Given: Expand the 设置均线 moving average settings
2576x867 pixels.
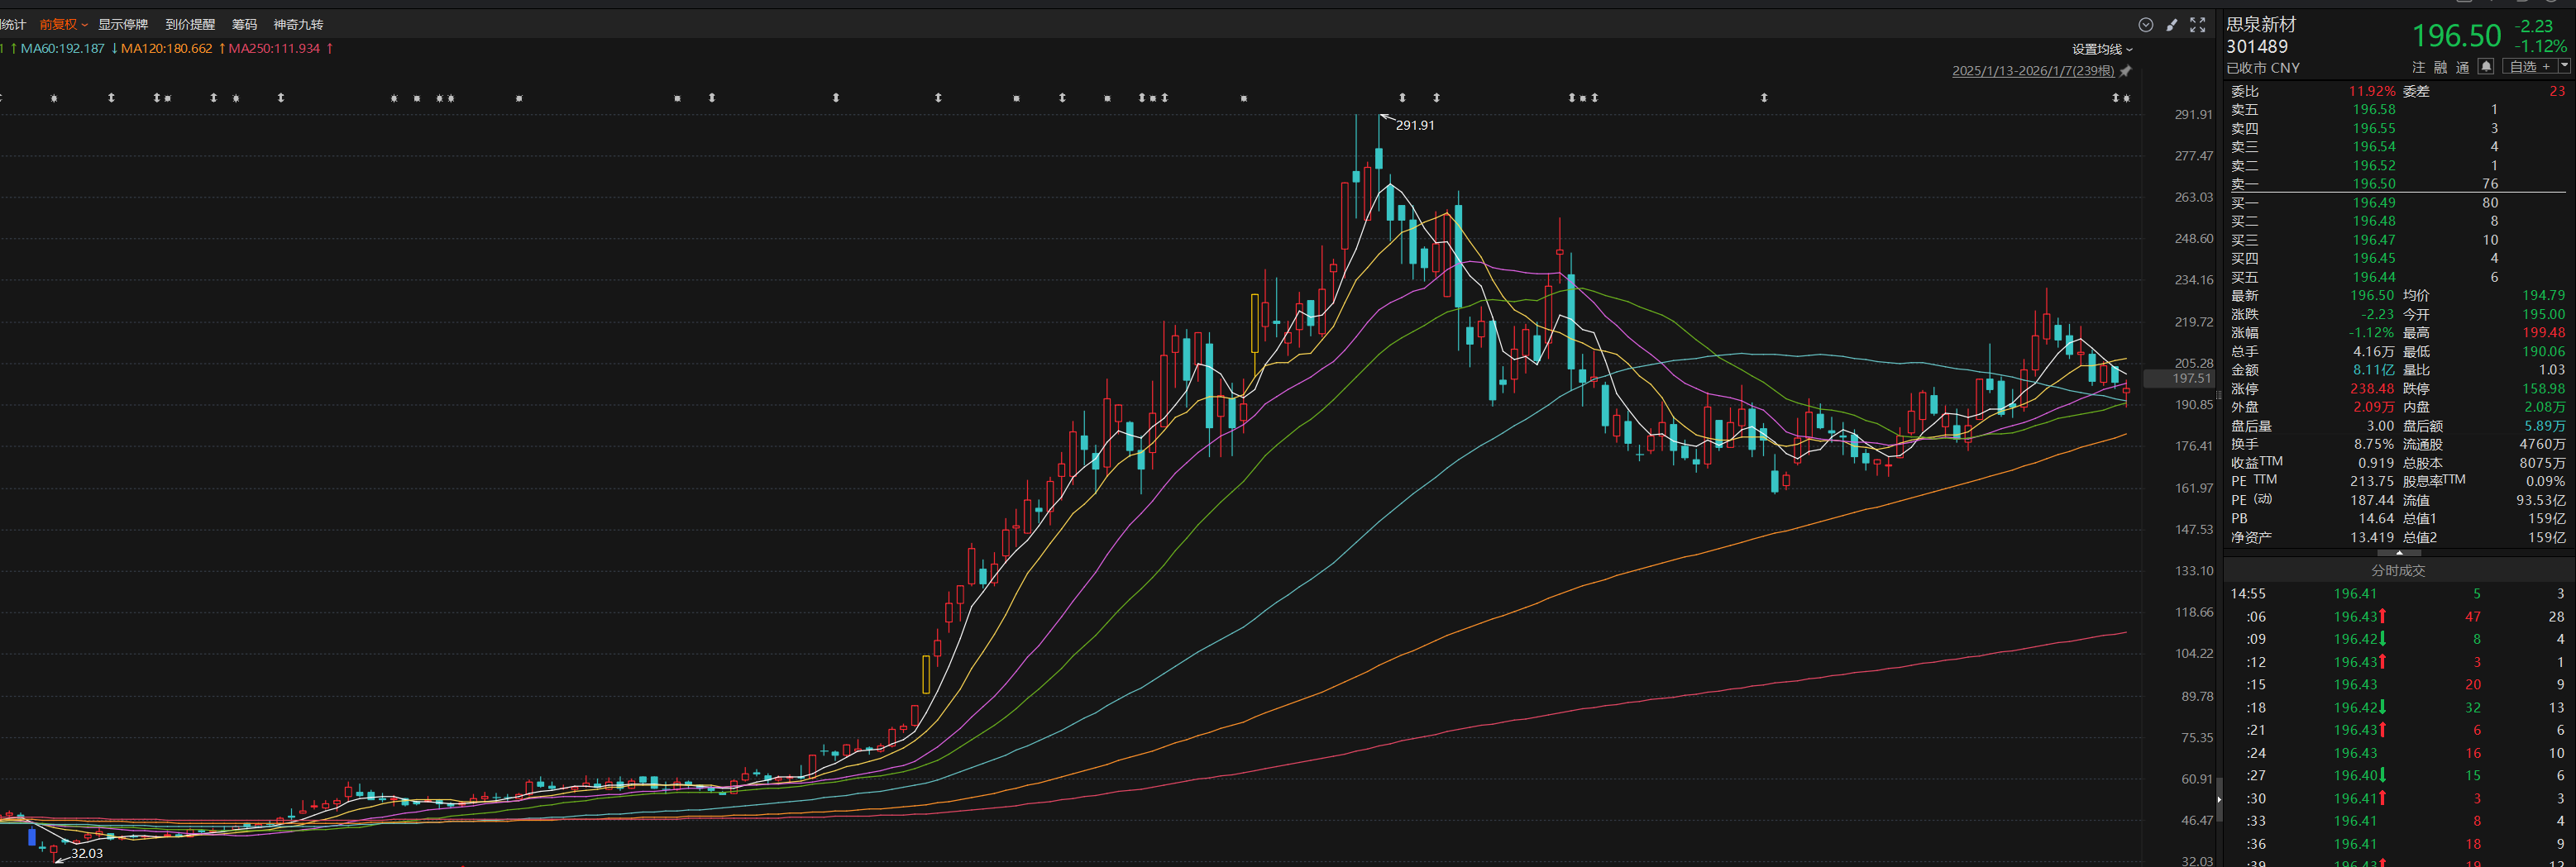Looking at the screenshot, I should click(2101, 49).
